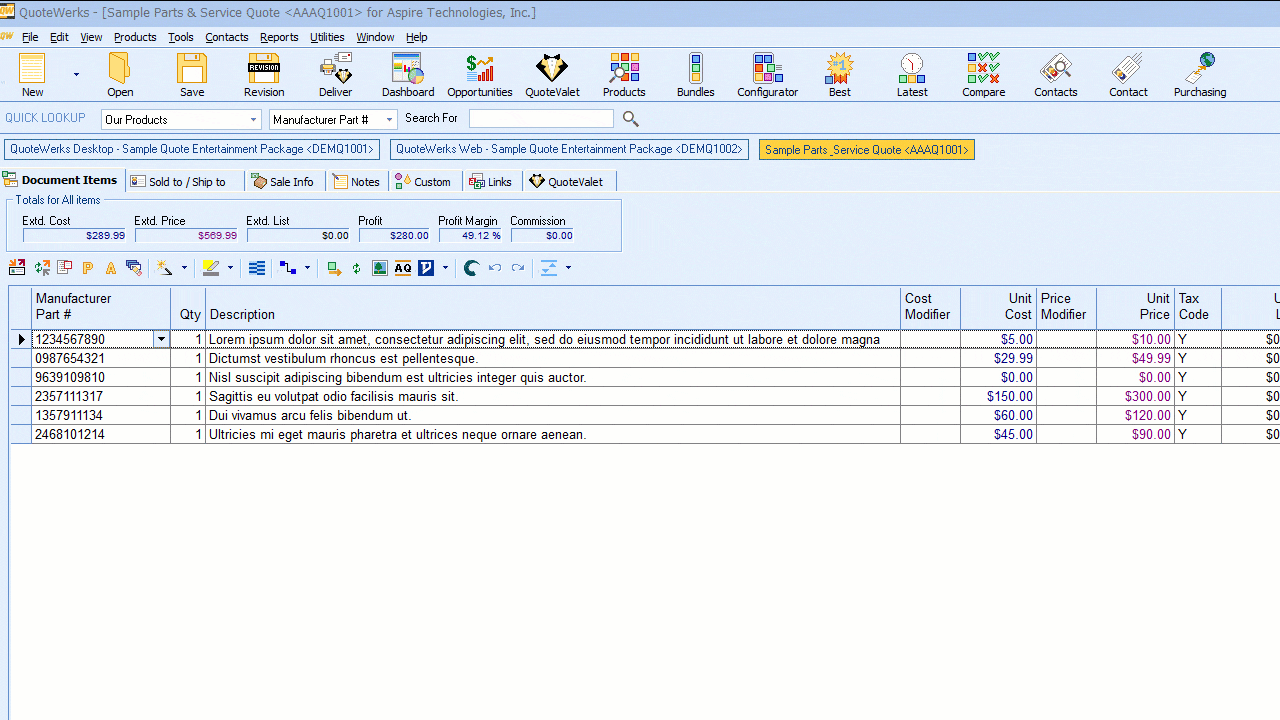Viewport: 1280px width, 720px height.
Task: Open the Compare tool
Action: tap(983, 75)
